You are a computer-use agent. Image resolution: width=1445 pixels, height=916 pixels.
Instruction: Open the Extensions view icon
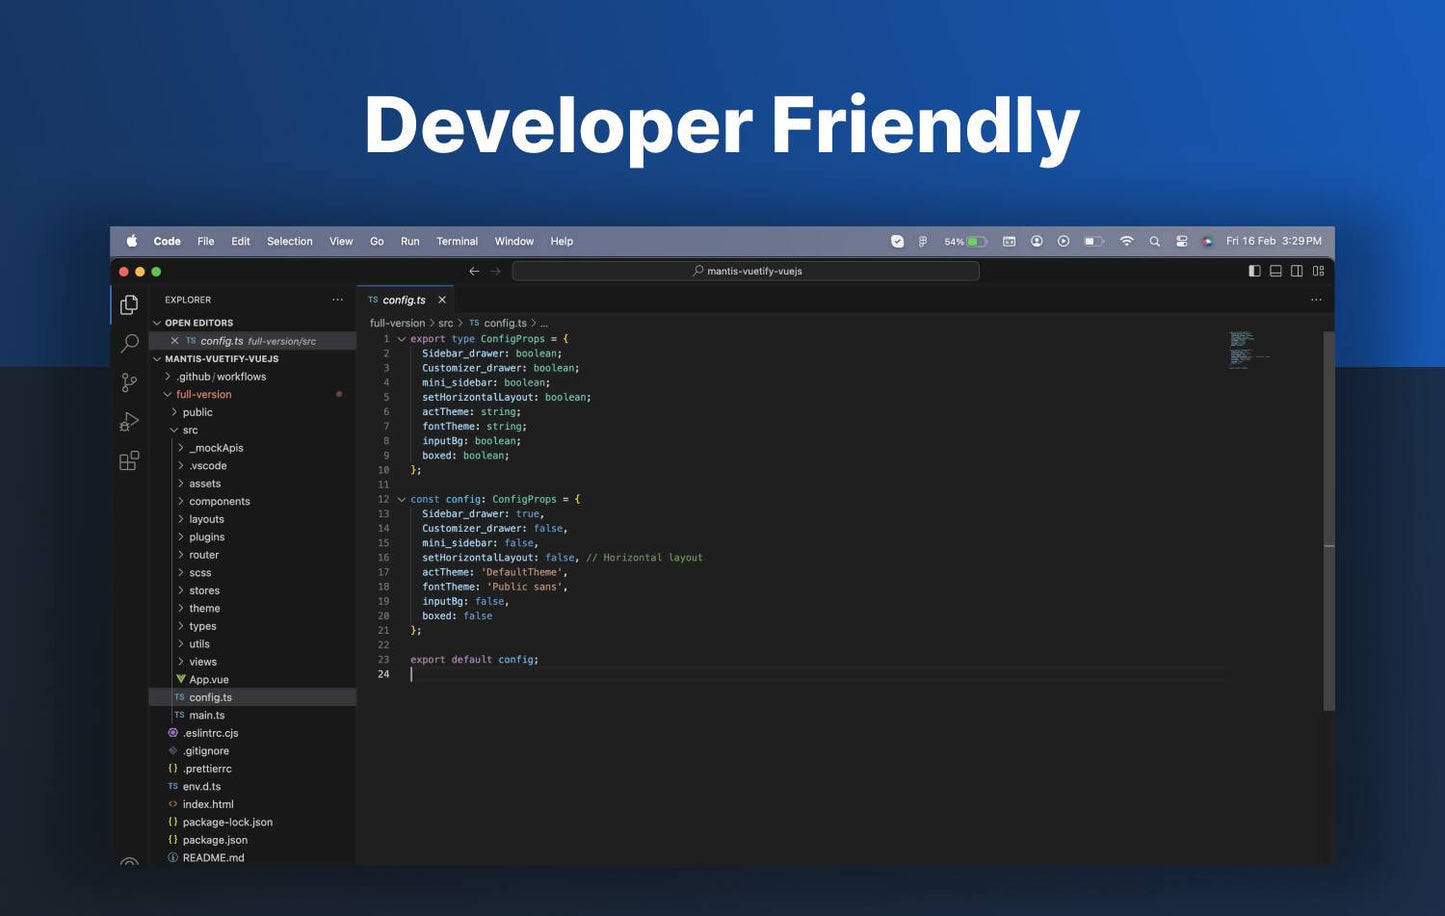[129, 461]
